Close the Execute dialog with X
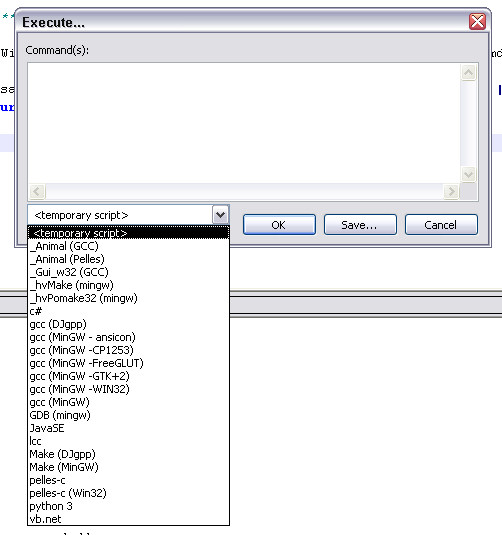The width and height of the screenshot is (502, 535). [477, 22]
